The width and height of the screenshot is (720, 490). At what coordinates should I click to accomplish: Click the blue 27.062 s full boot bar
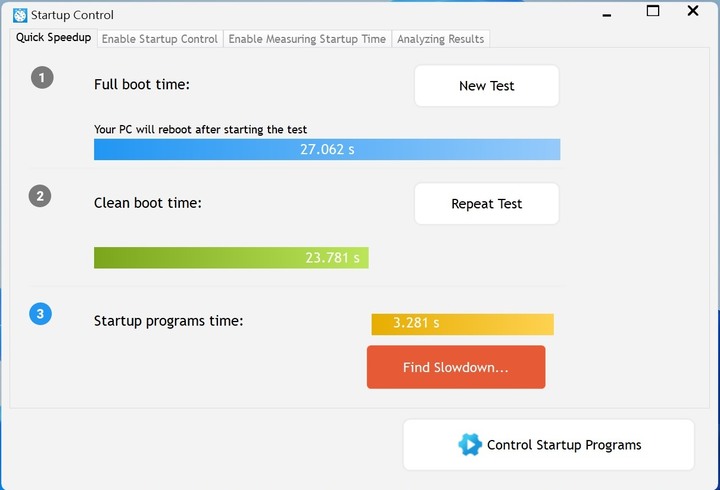(327, 149)
